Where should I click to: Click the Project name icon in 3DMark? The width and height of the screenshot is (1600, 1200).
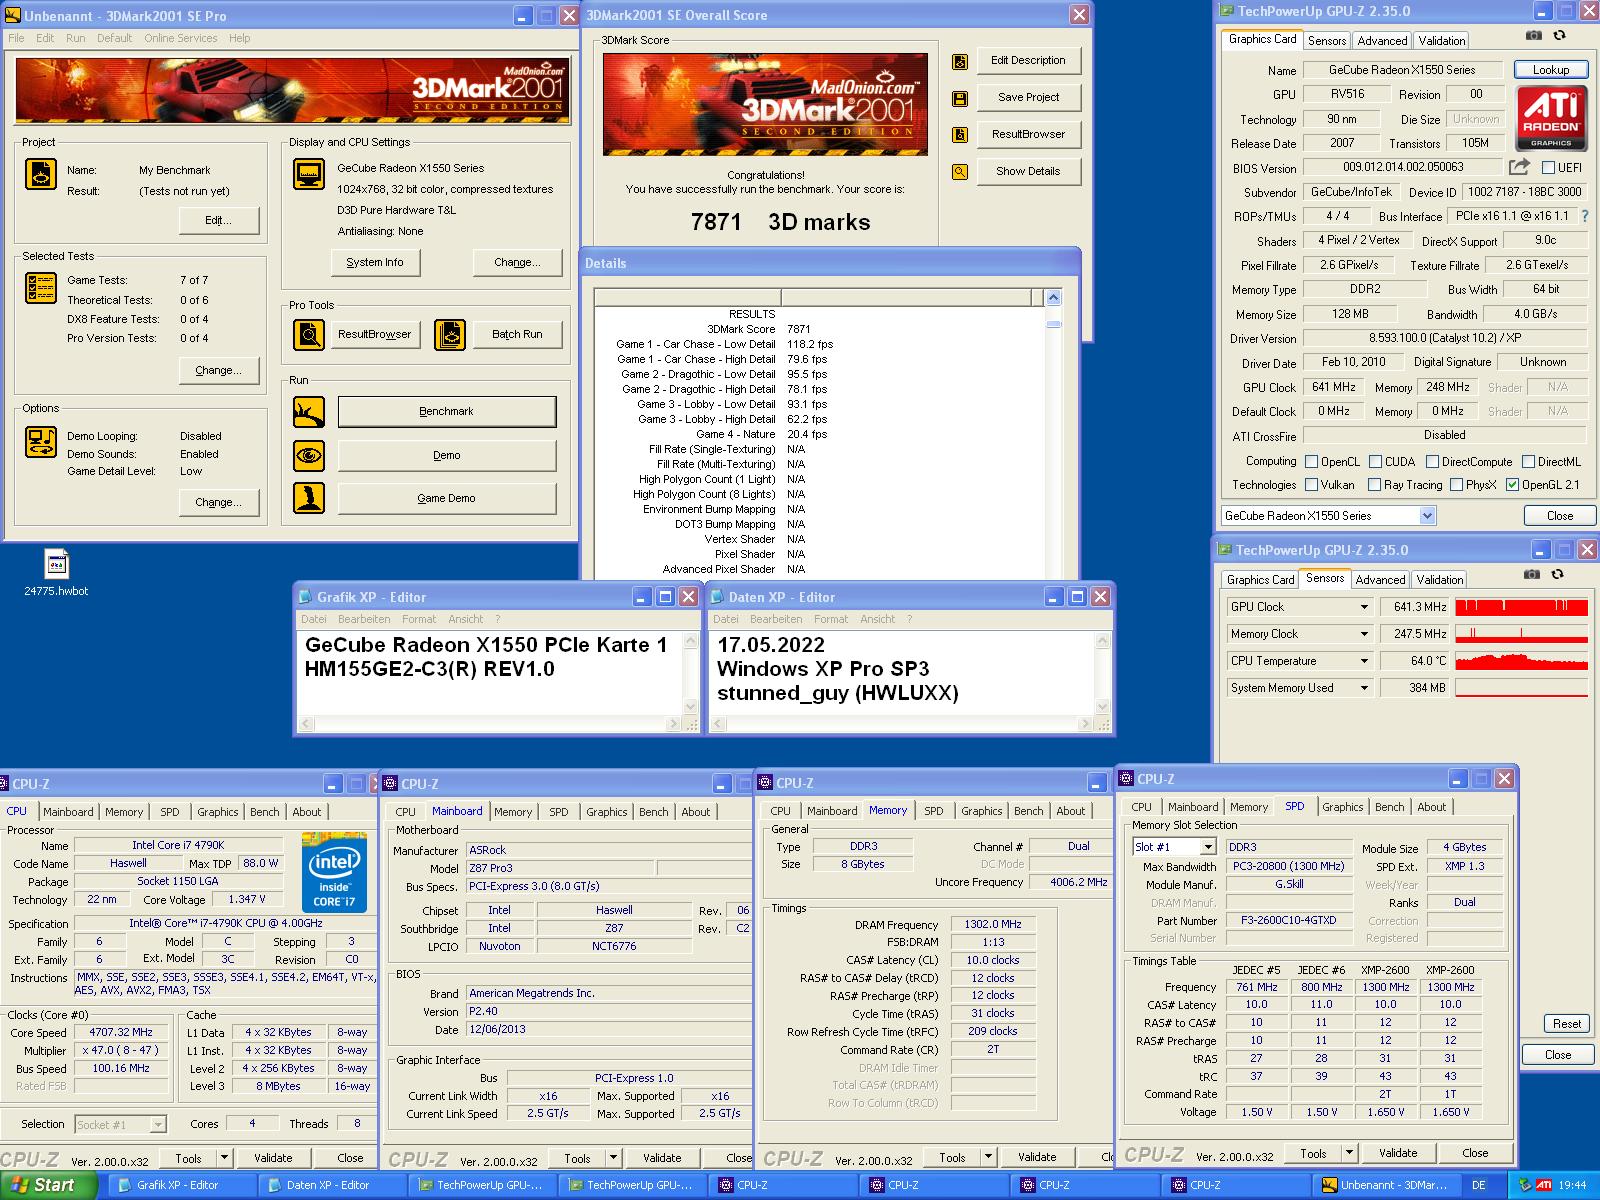click(41, 174)
